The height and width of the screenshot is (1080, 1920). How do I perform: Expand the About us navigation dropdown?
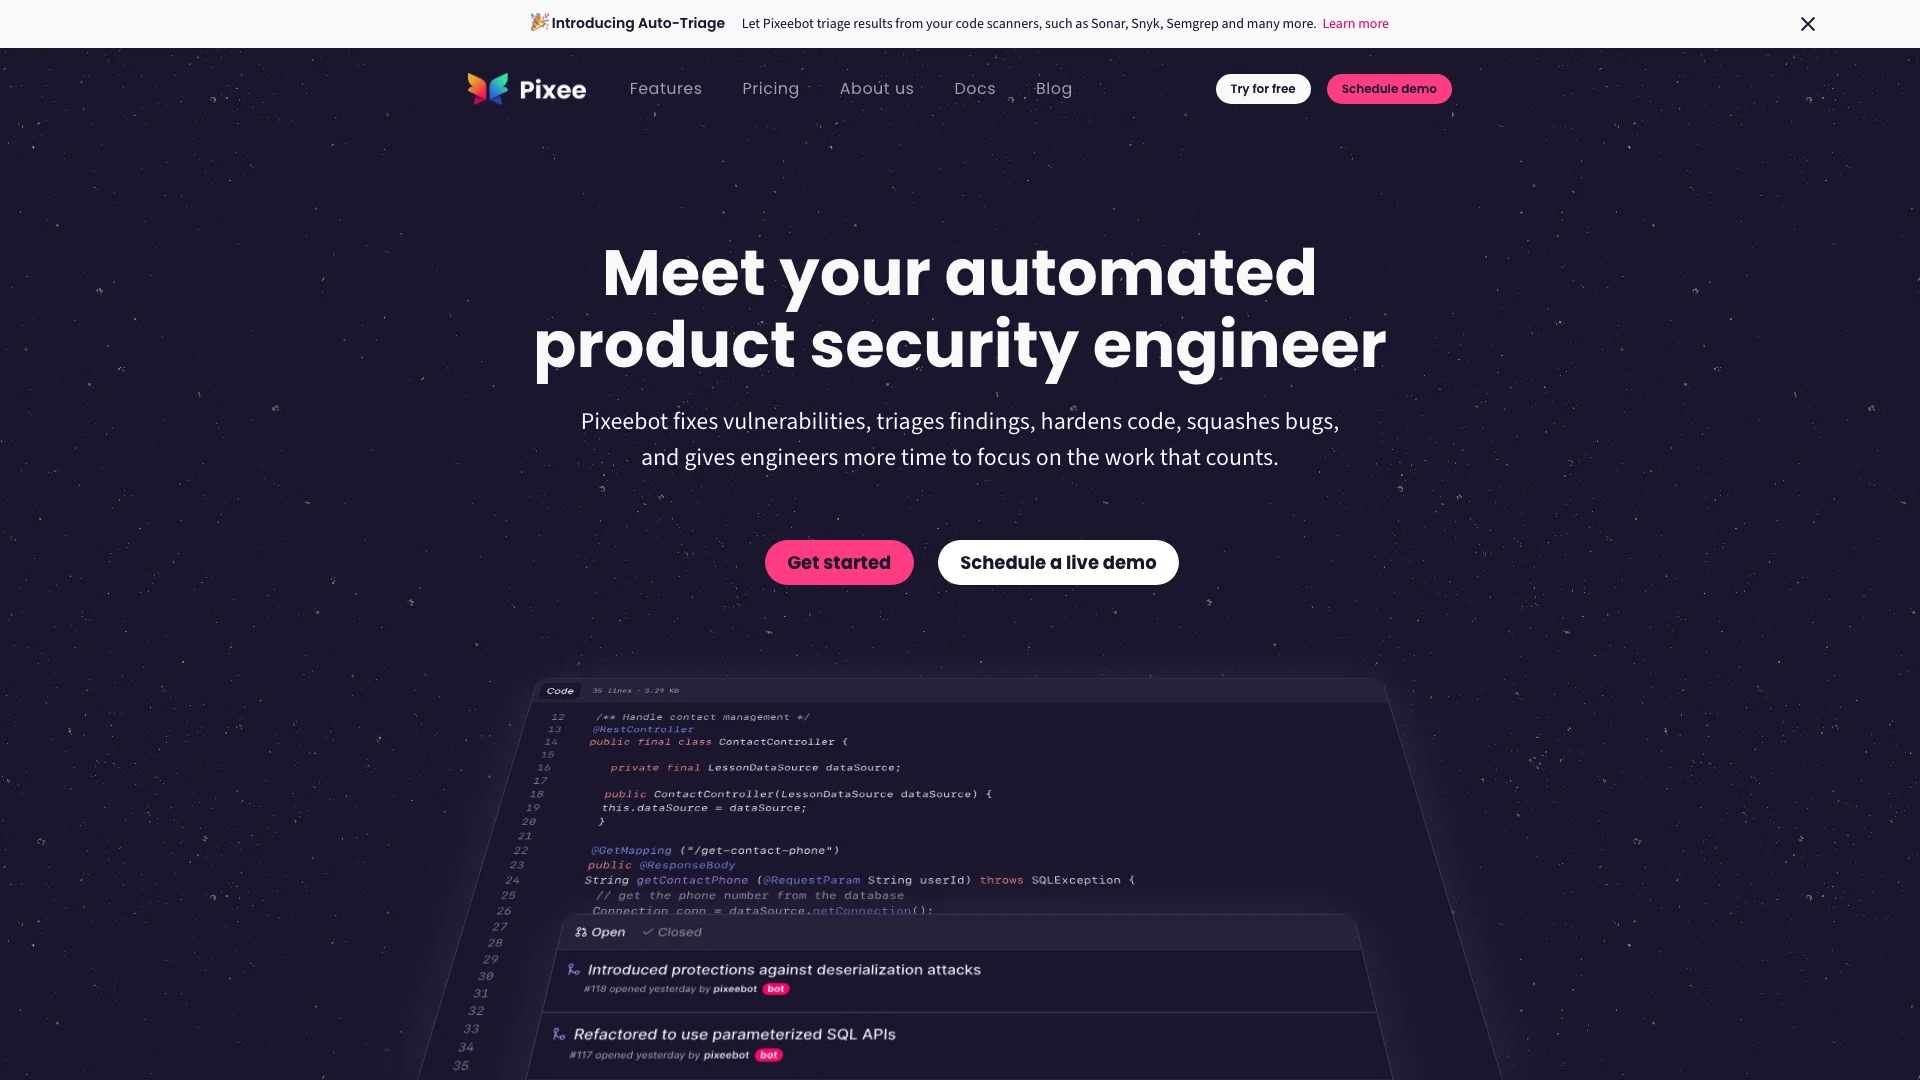click(876, 88)
